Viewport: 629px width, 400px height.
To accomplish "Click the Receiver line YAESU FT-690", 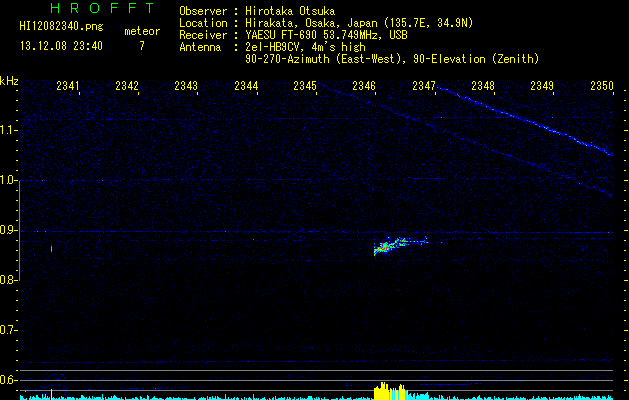I will tap(293, 35).
